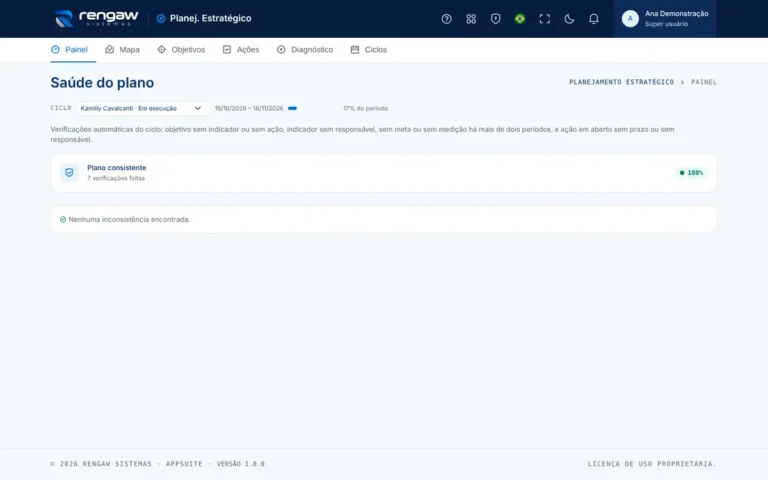Click the Plano consistente shield icon
The width and height of the screenshot is (768, 480).
[x=69, y=172]
